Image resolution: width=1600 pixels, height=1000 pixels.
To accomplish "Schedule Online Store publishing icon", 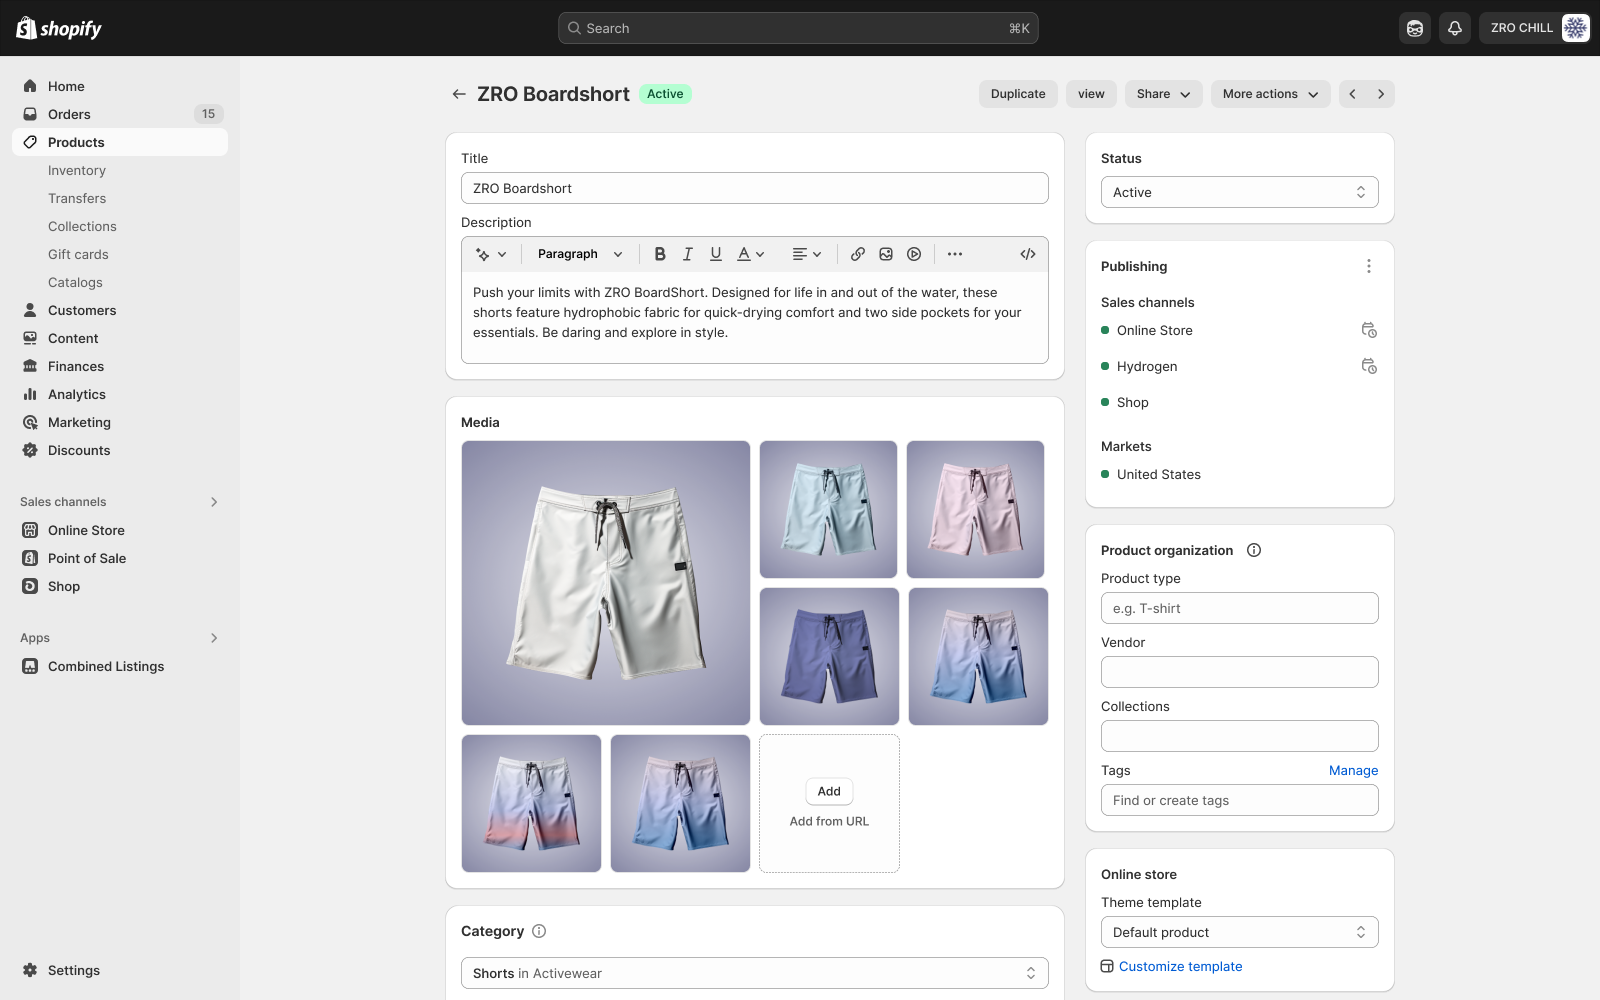I will click(x=1369, y=330).
